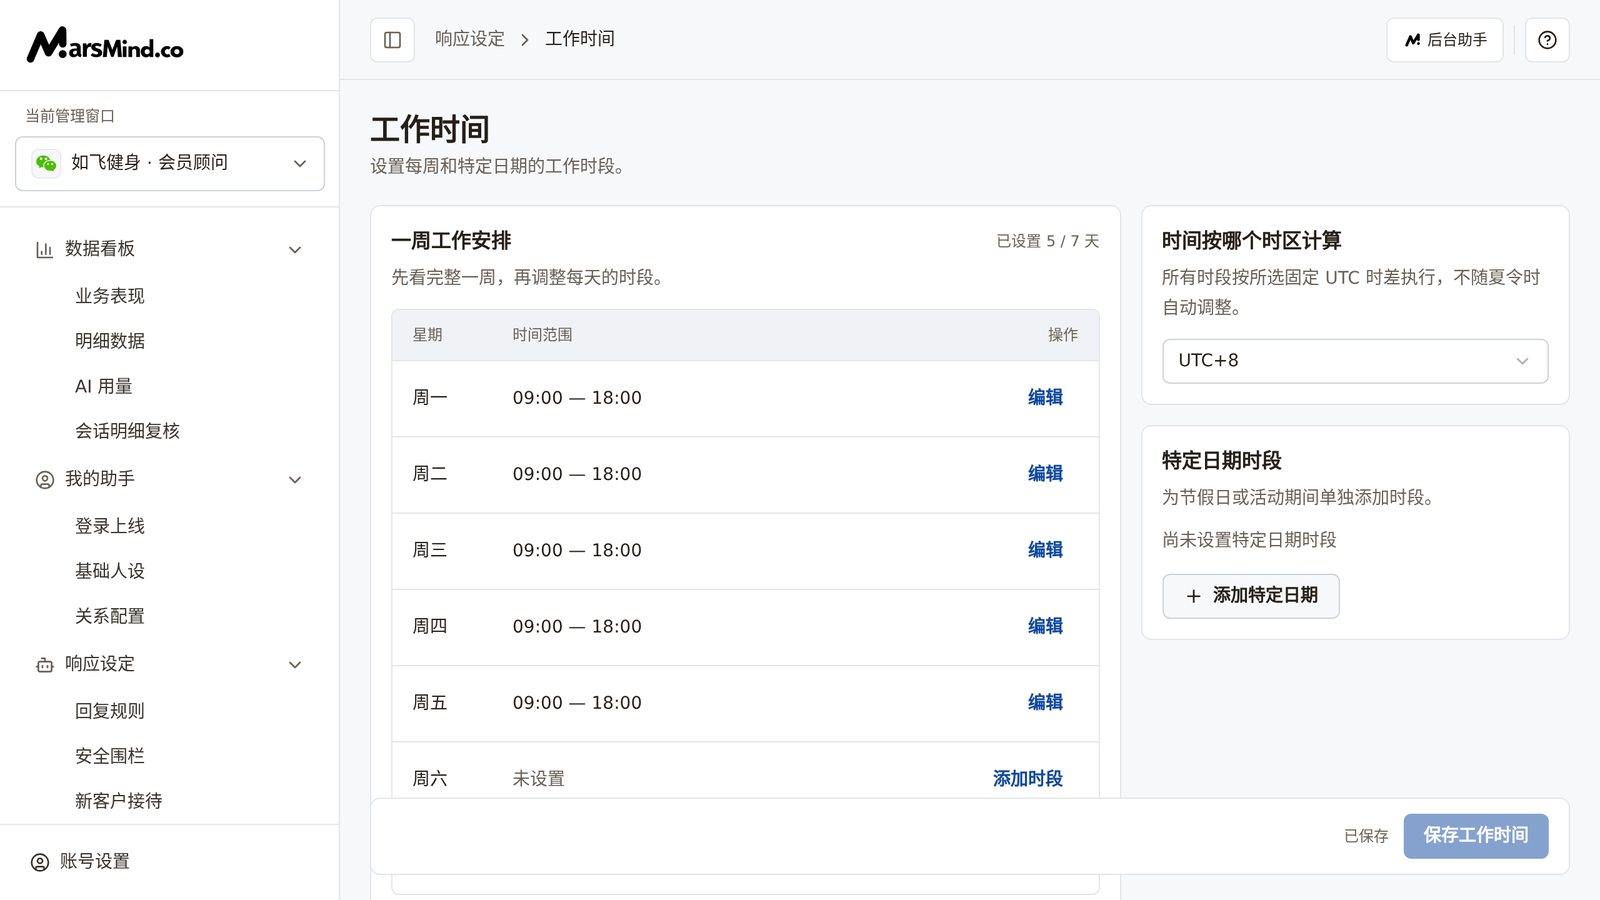Edit 周五 working hours

(x=1045, y=703)
